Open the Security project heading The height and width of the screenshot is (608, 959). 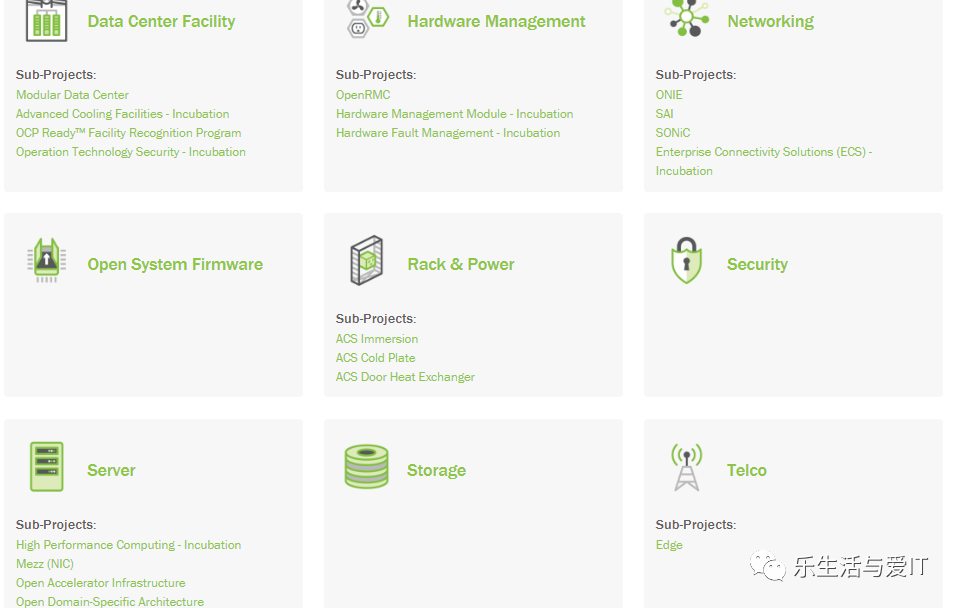pyautogui.click(x=757, y=264)
